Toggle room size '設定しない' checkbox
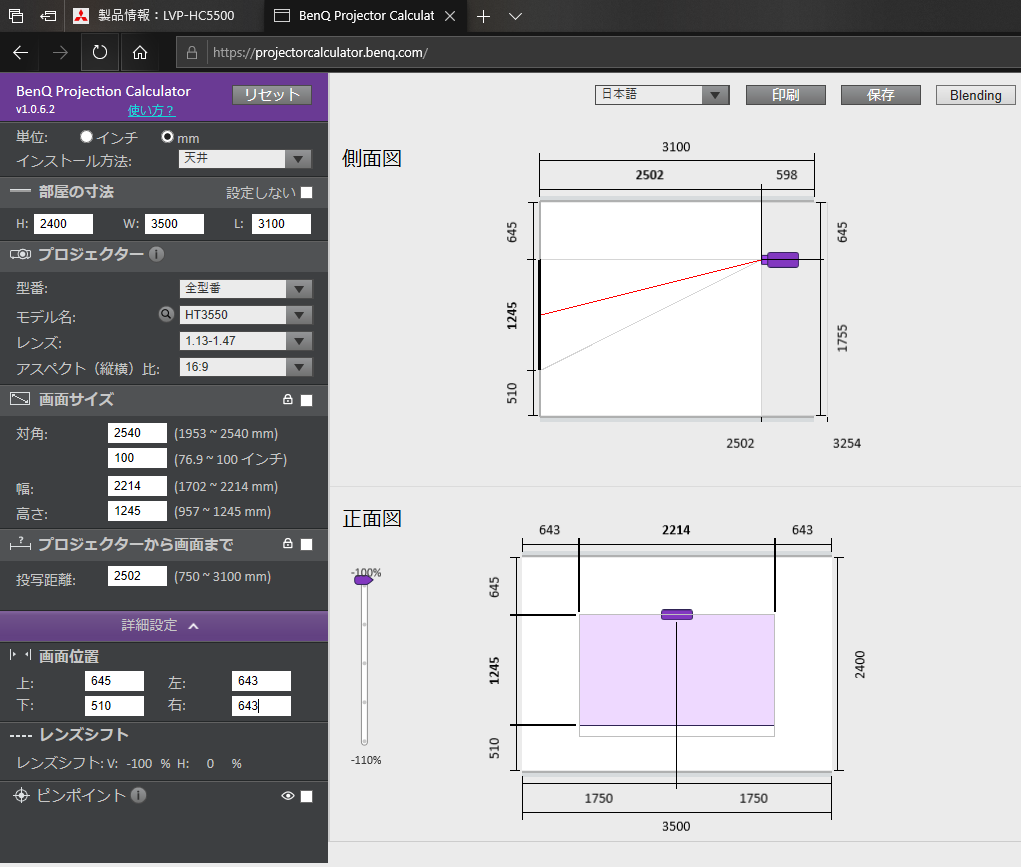 [307, 192]
